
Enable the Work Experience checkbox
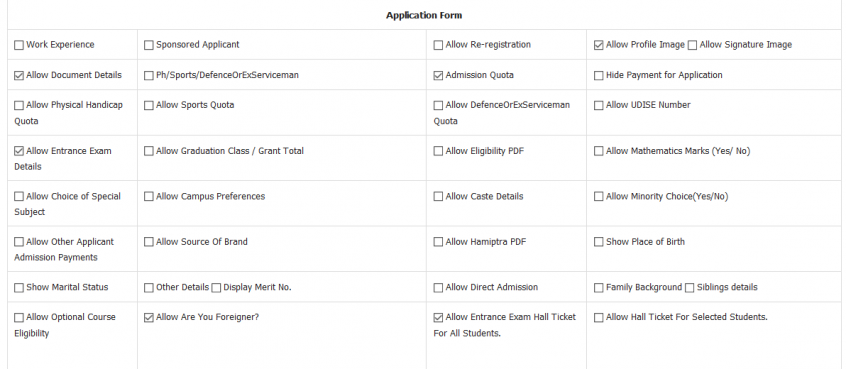[x=19, y=45]
